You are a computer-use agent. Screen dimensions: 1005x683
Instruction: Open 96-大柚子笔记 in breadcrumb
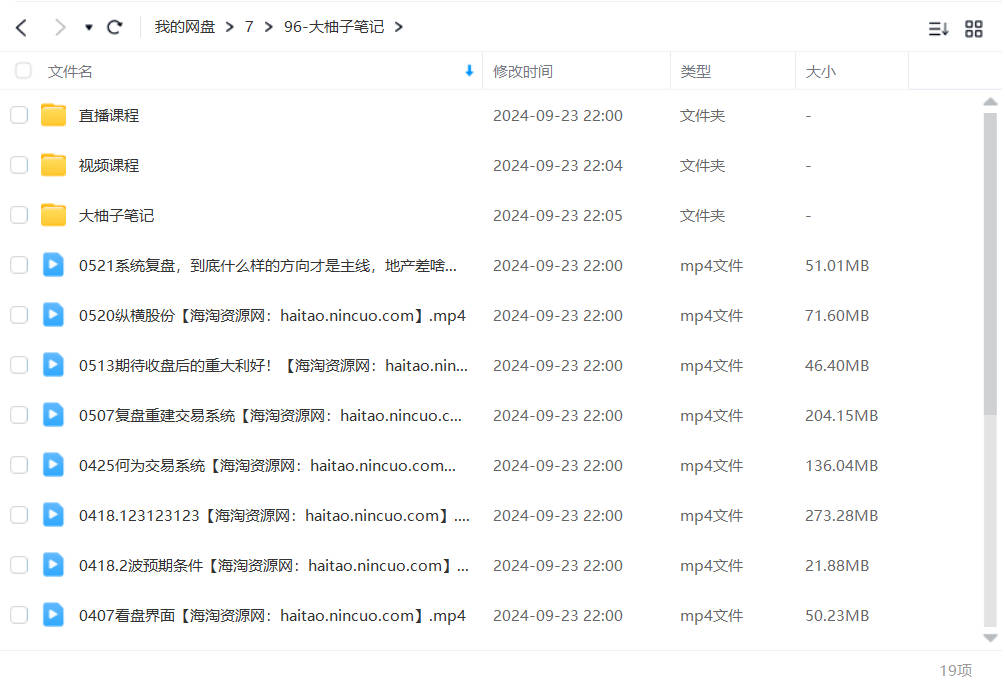click(x=334, y=27)
